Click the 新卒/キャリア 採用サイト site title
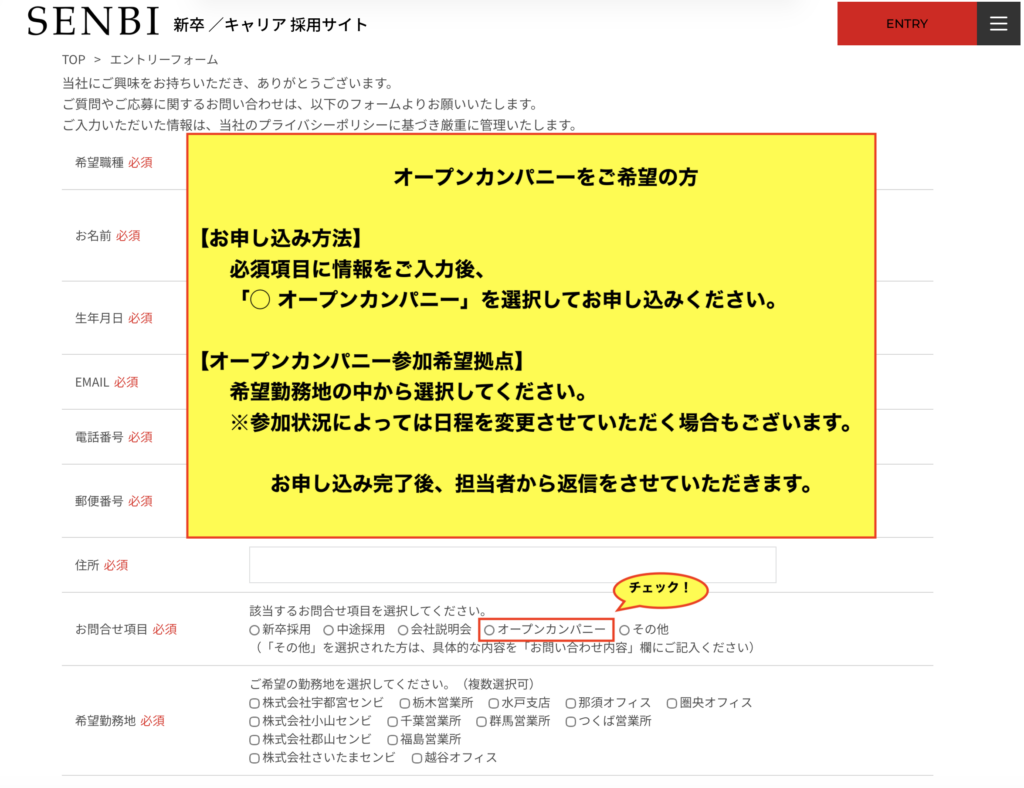This screenshot has height=788, width=1024. [270, 25]
